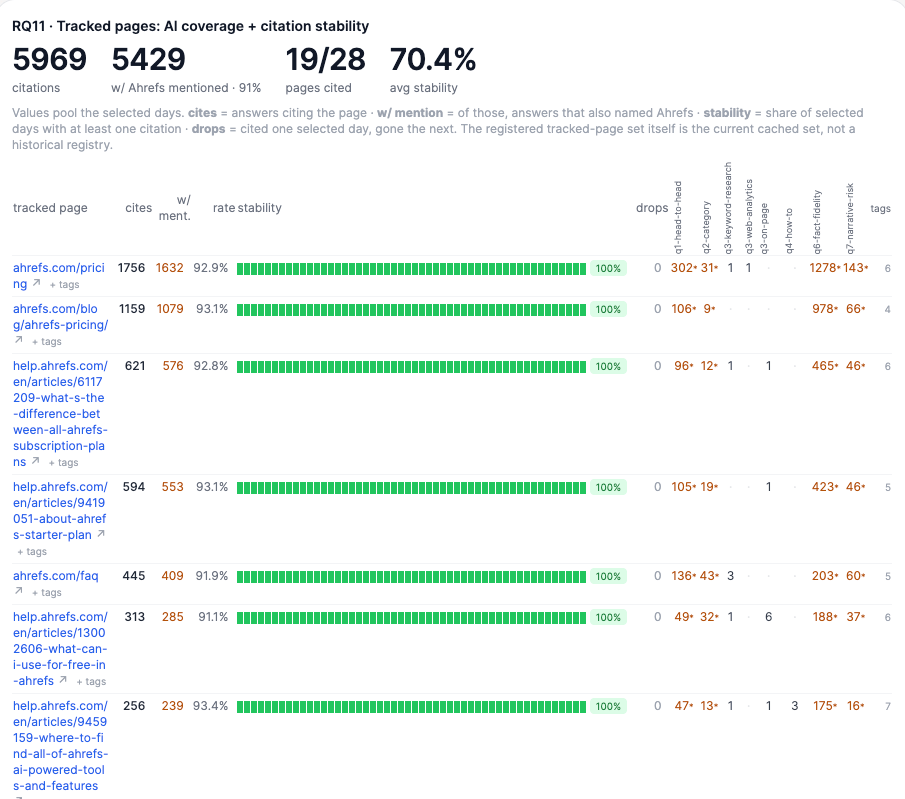Click the q6-fact-fidelity column header
The height and width of the screenshot is (799, 905).
pyautogui.click(x=817, y=222)
